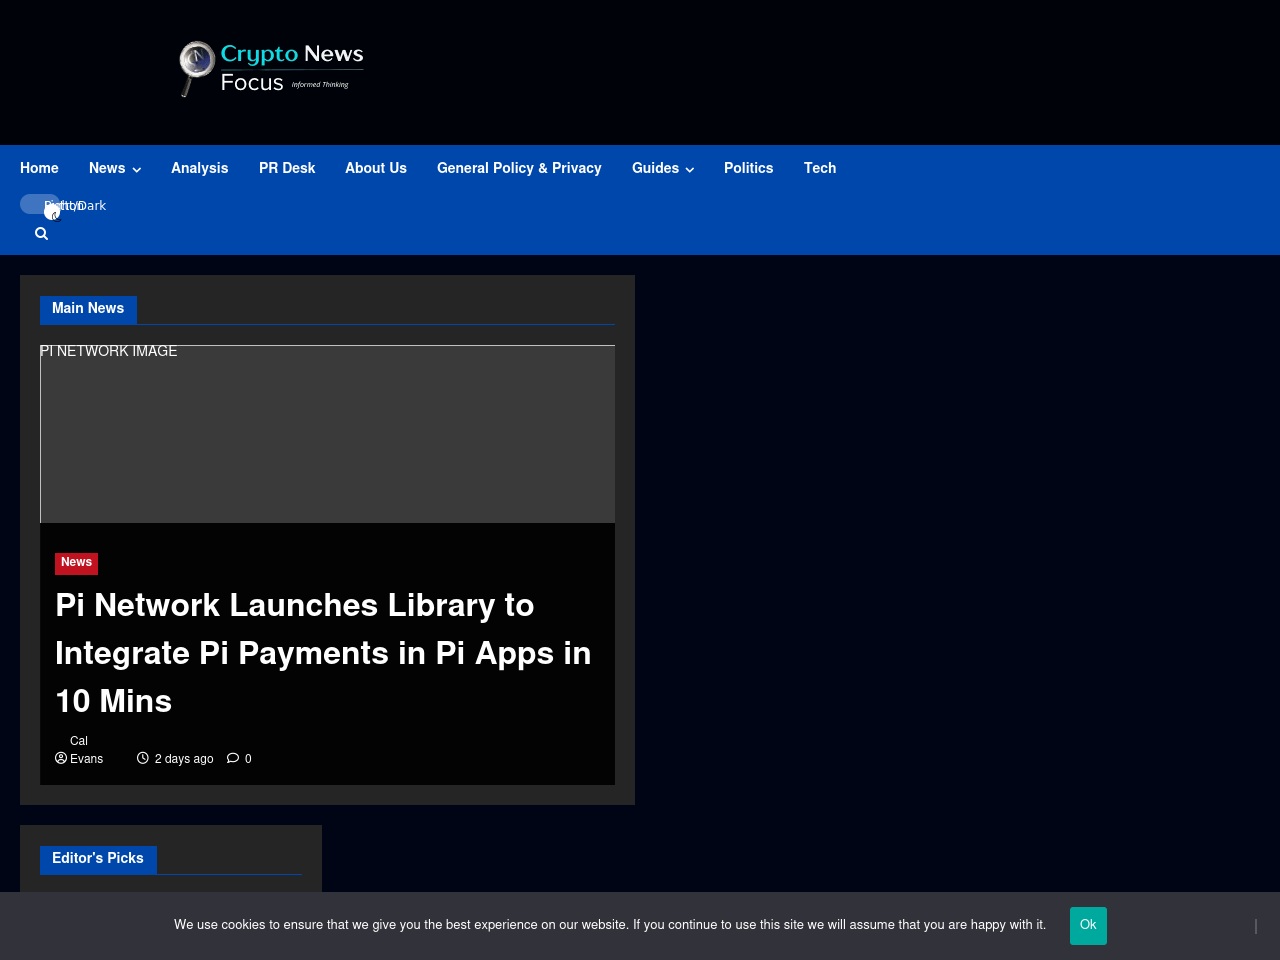This screenshot has height=960, width=1280.
Task: Open the Analysis menu item
Action: tap(200, 168)
